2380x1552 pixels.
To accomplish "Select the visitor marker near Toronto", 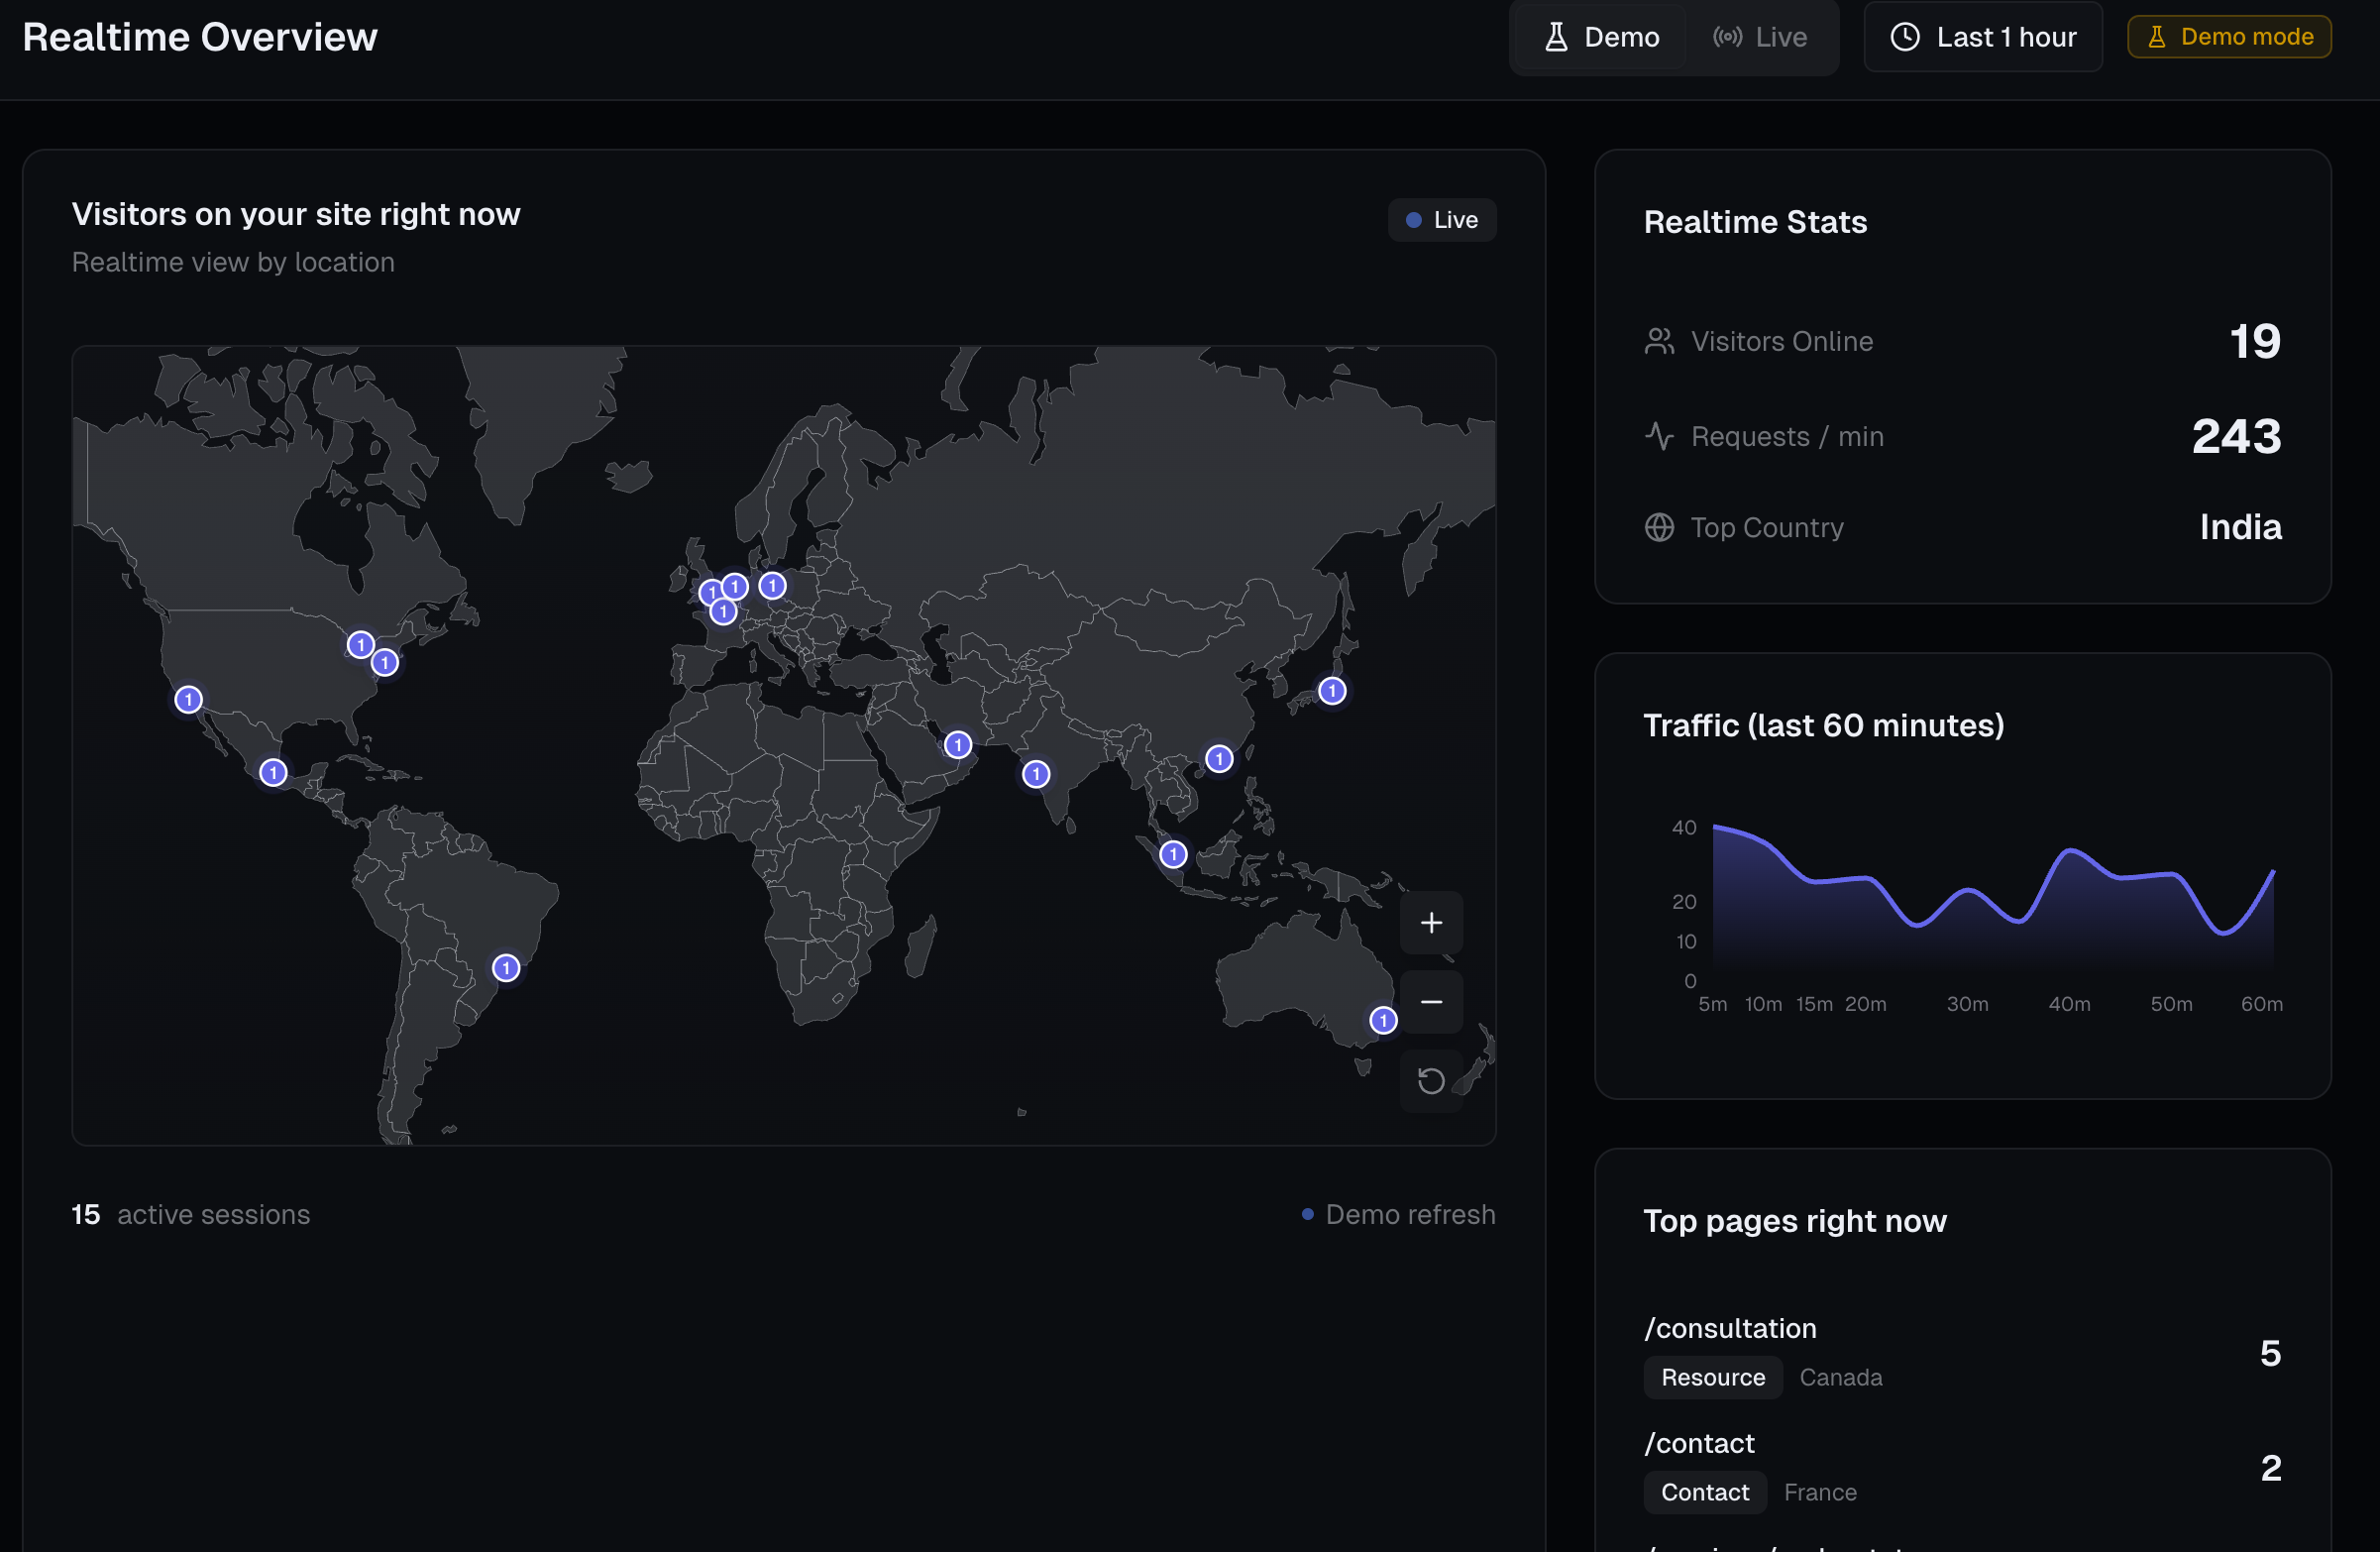I will 361,645.
